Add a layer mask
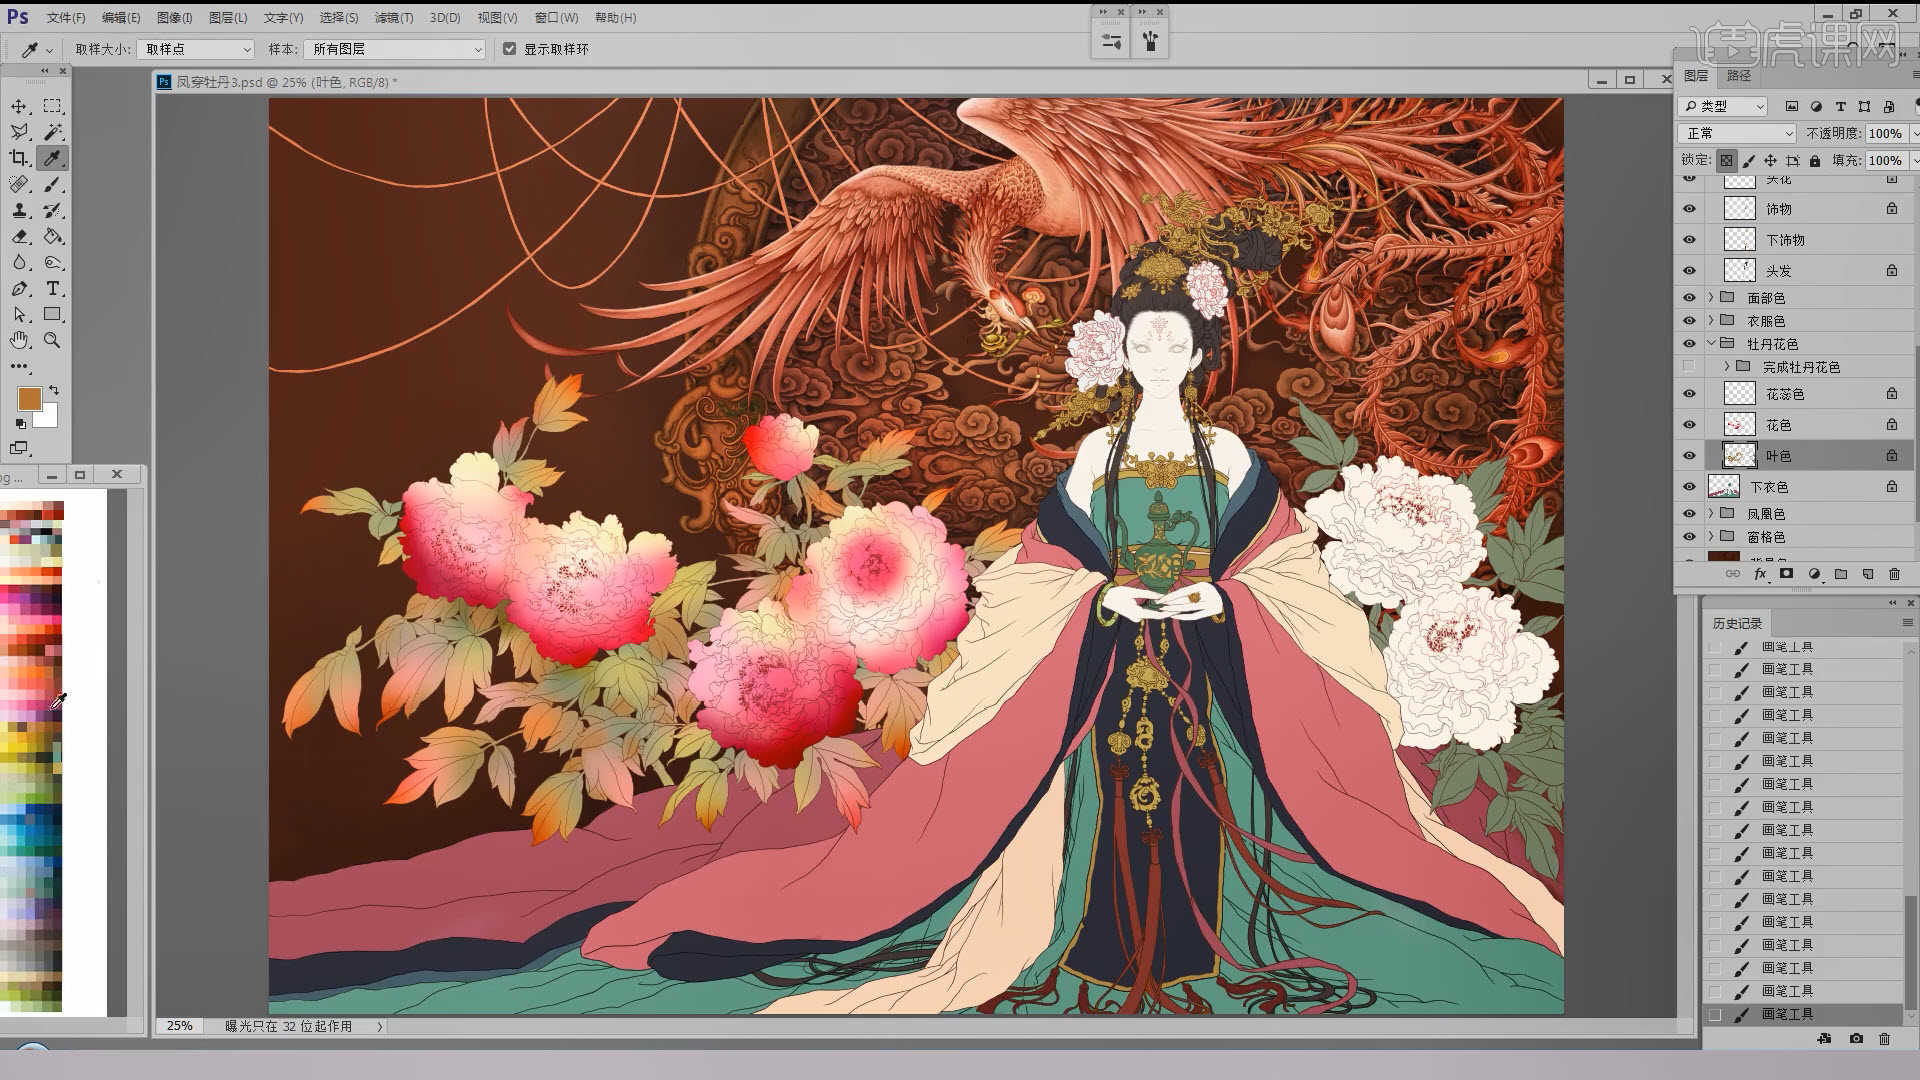 tap(1786, 574)
